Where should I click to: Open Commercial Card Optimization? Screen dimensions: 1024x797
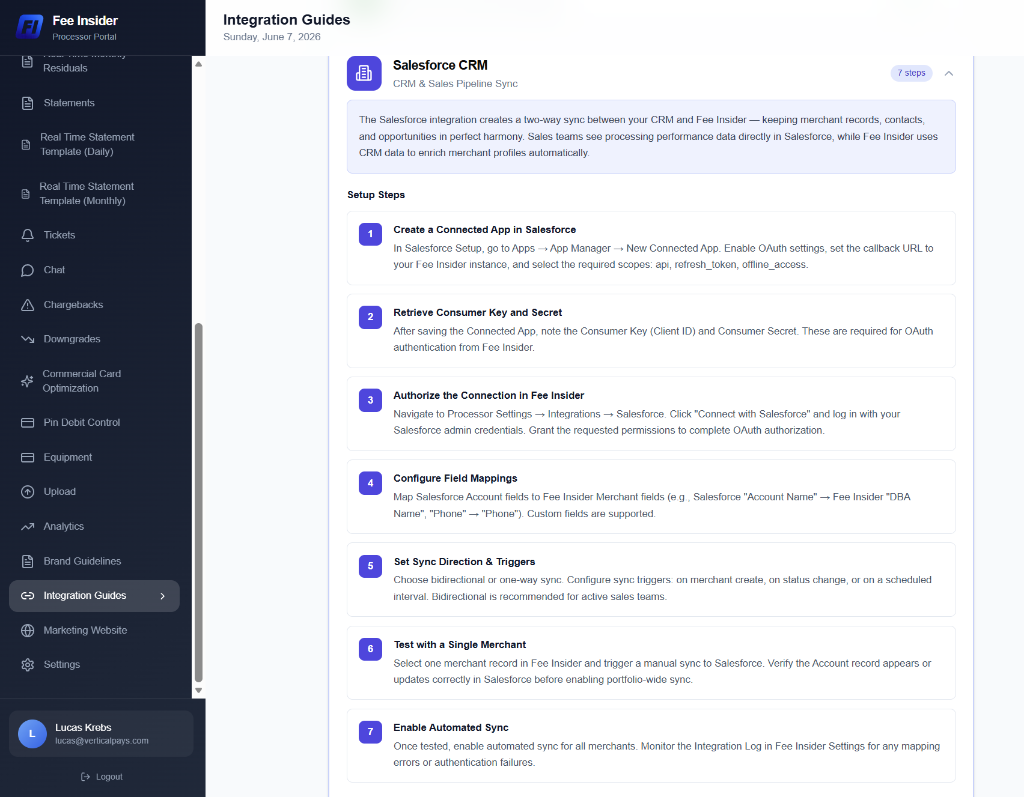(x=94, y=381)
